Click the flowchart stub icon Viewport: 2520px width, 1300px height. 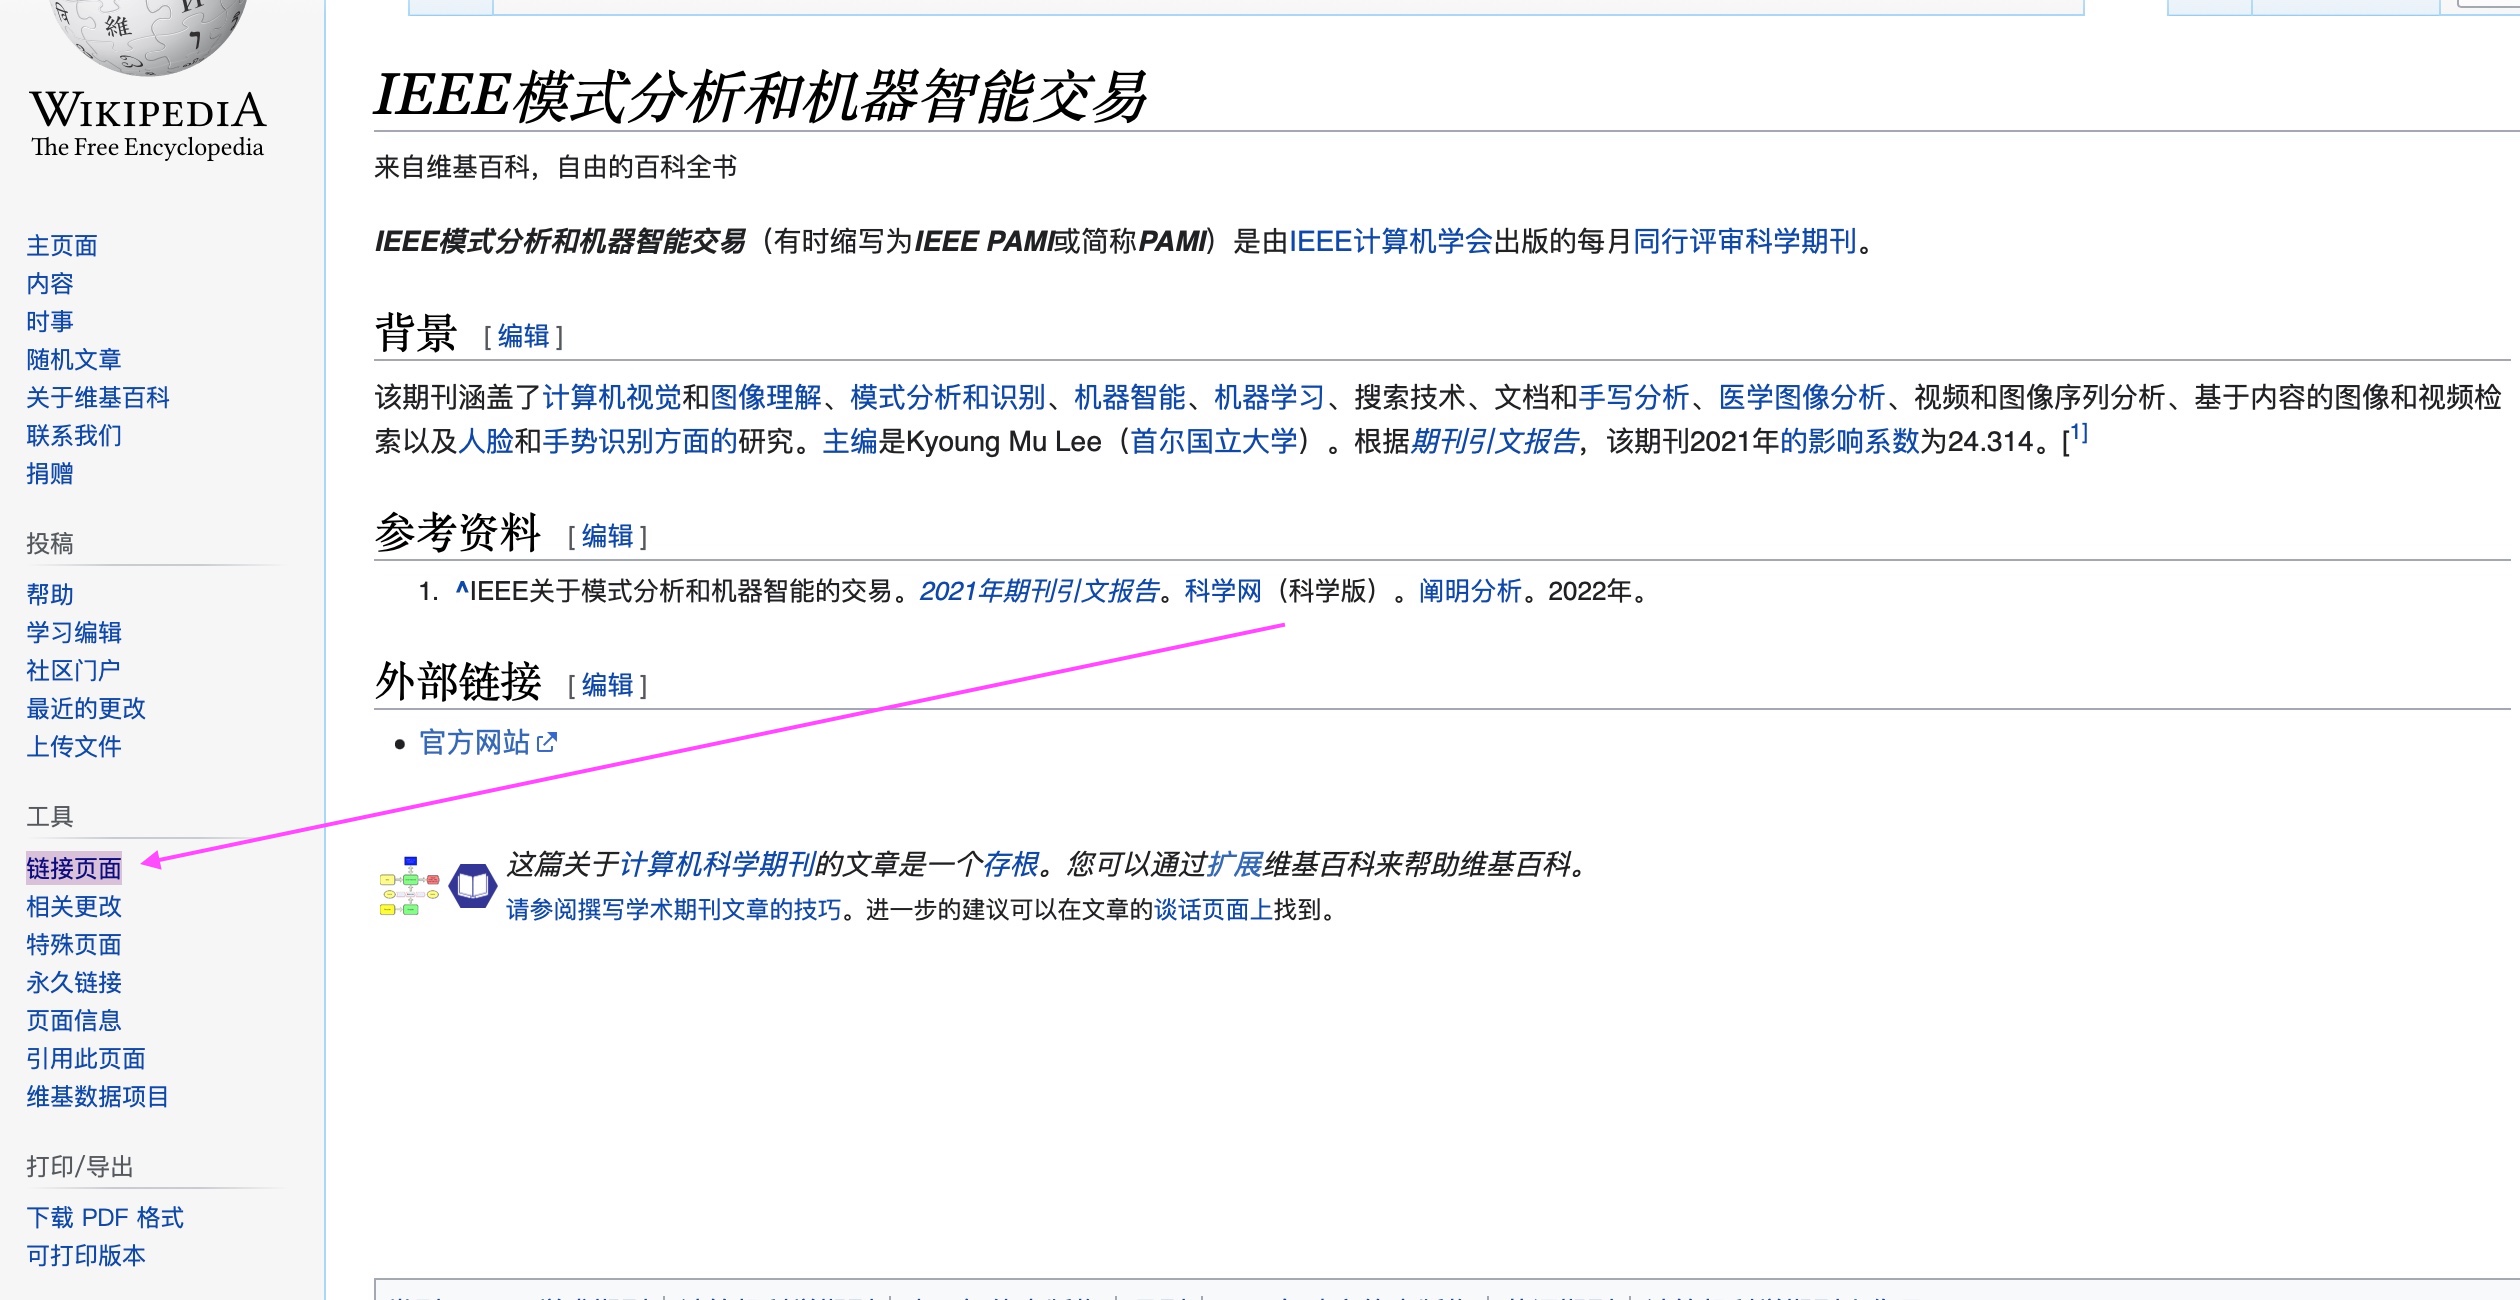pyautogui.click(x=409, y=887)
